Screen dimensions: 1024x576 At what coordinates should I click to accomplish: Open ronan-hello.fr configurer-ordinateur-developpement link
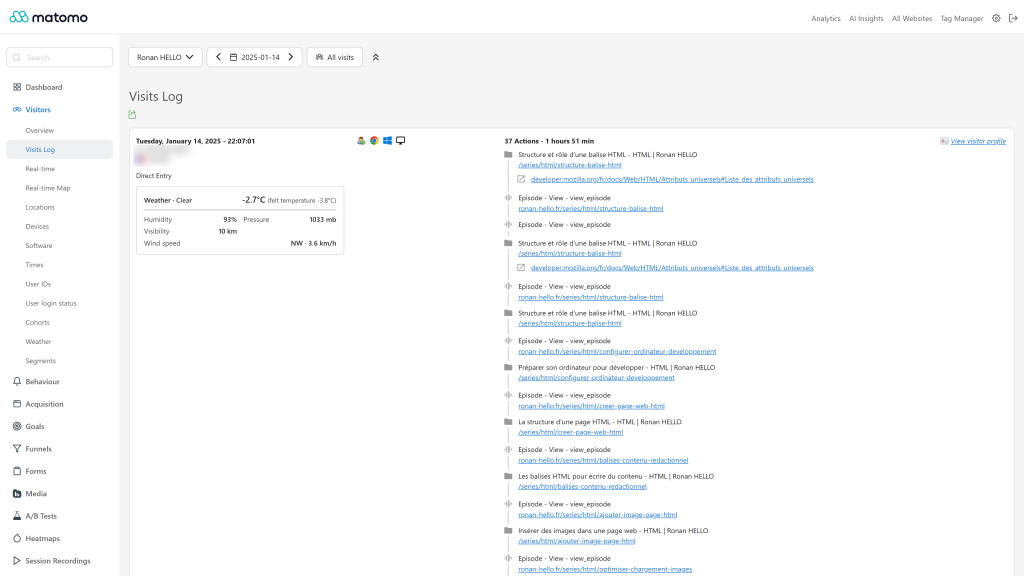click(617, 351)
